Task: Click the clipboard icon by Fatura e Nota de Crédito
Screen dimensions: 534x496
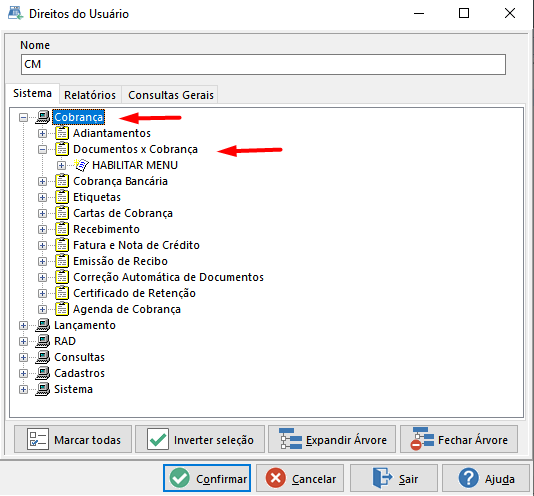Action: (x=62, y=245)
